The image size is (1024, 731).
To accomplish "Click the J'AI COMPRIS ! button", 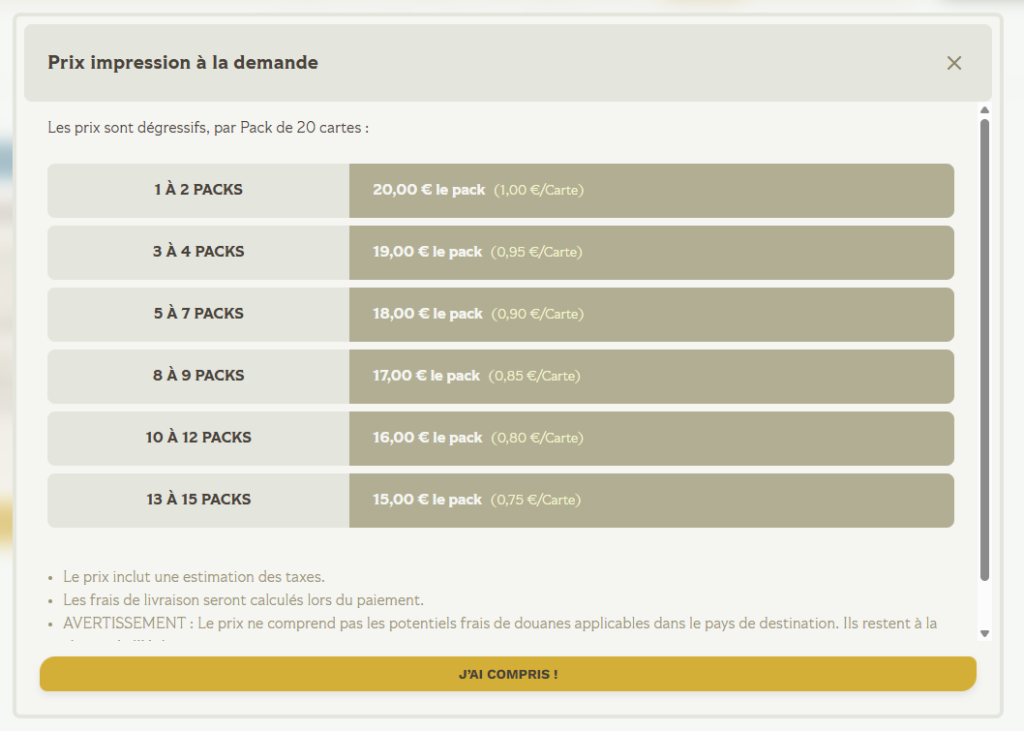I will pos(508,674).
